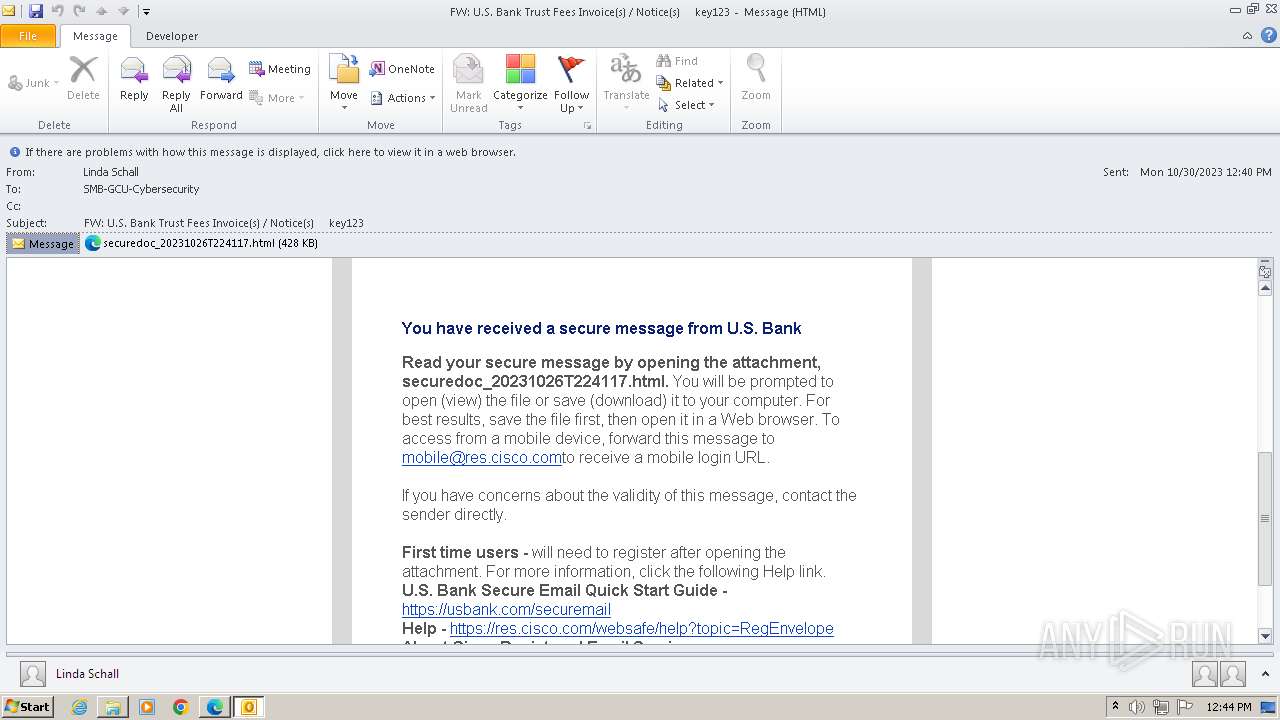Send message to OneNote
Viewport: 1280px width, 720px height.
click(x=402, y=69)
